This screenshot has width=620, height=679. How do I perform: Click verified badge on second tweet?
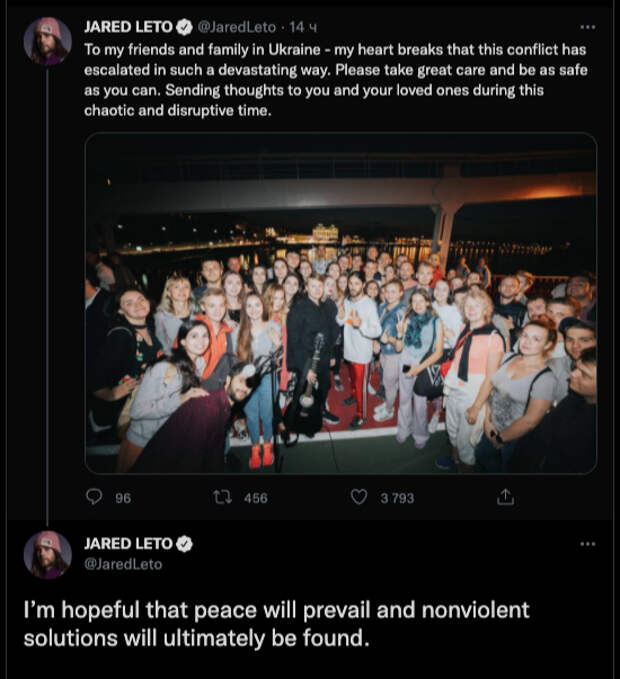(x=184, y=544)
